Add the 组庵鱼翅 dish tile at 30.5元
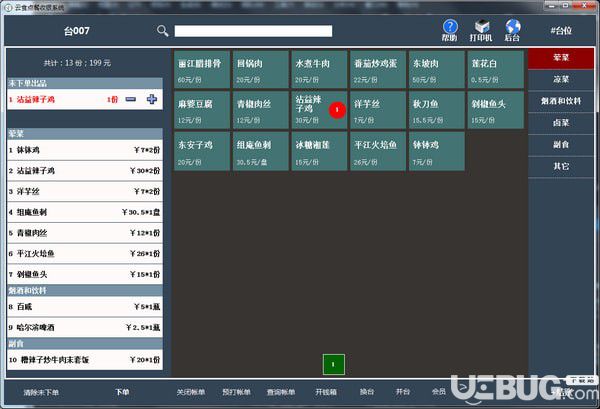Screen dimensions: 600x409 click(x=261, y=151)
